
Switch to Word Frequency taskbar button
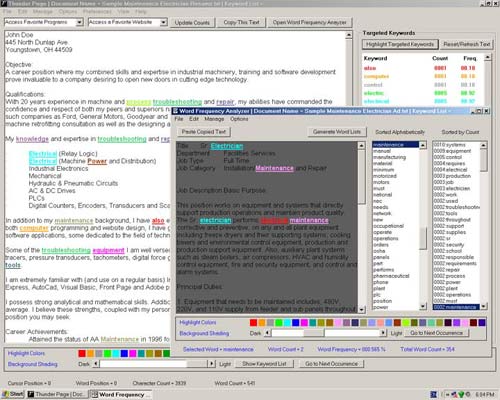click(x=121, y=394)
